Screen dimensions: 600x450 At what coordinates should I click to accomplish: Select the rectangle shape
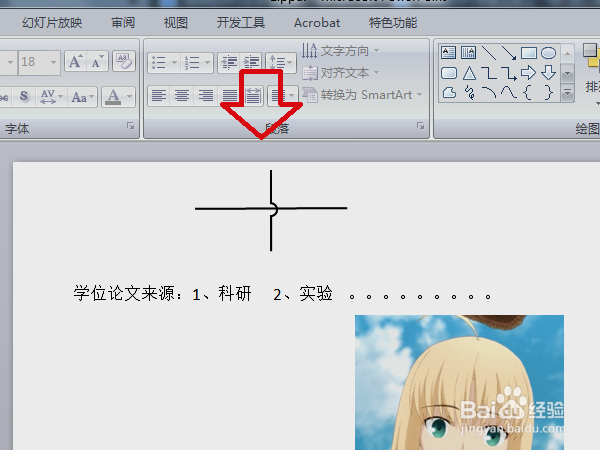[529, 53]
